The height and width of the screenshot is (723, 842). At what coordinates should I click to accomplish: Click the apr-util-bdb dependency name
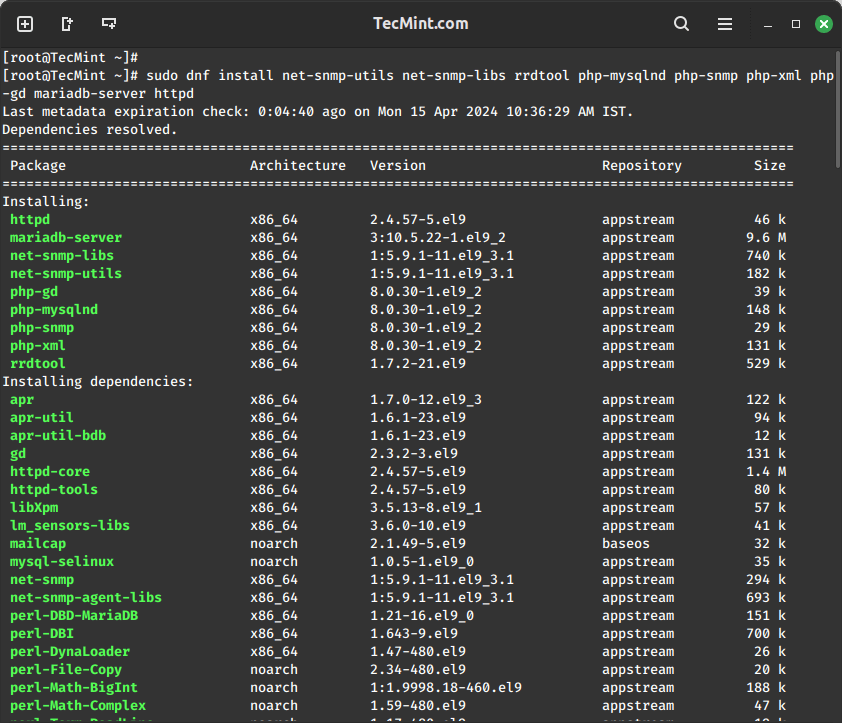pos(58,436)
